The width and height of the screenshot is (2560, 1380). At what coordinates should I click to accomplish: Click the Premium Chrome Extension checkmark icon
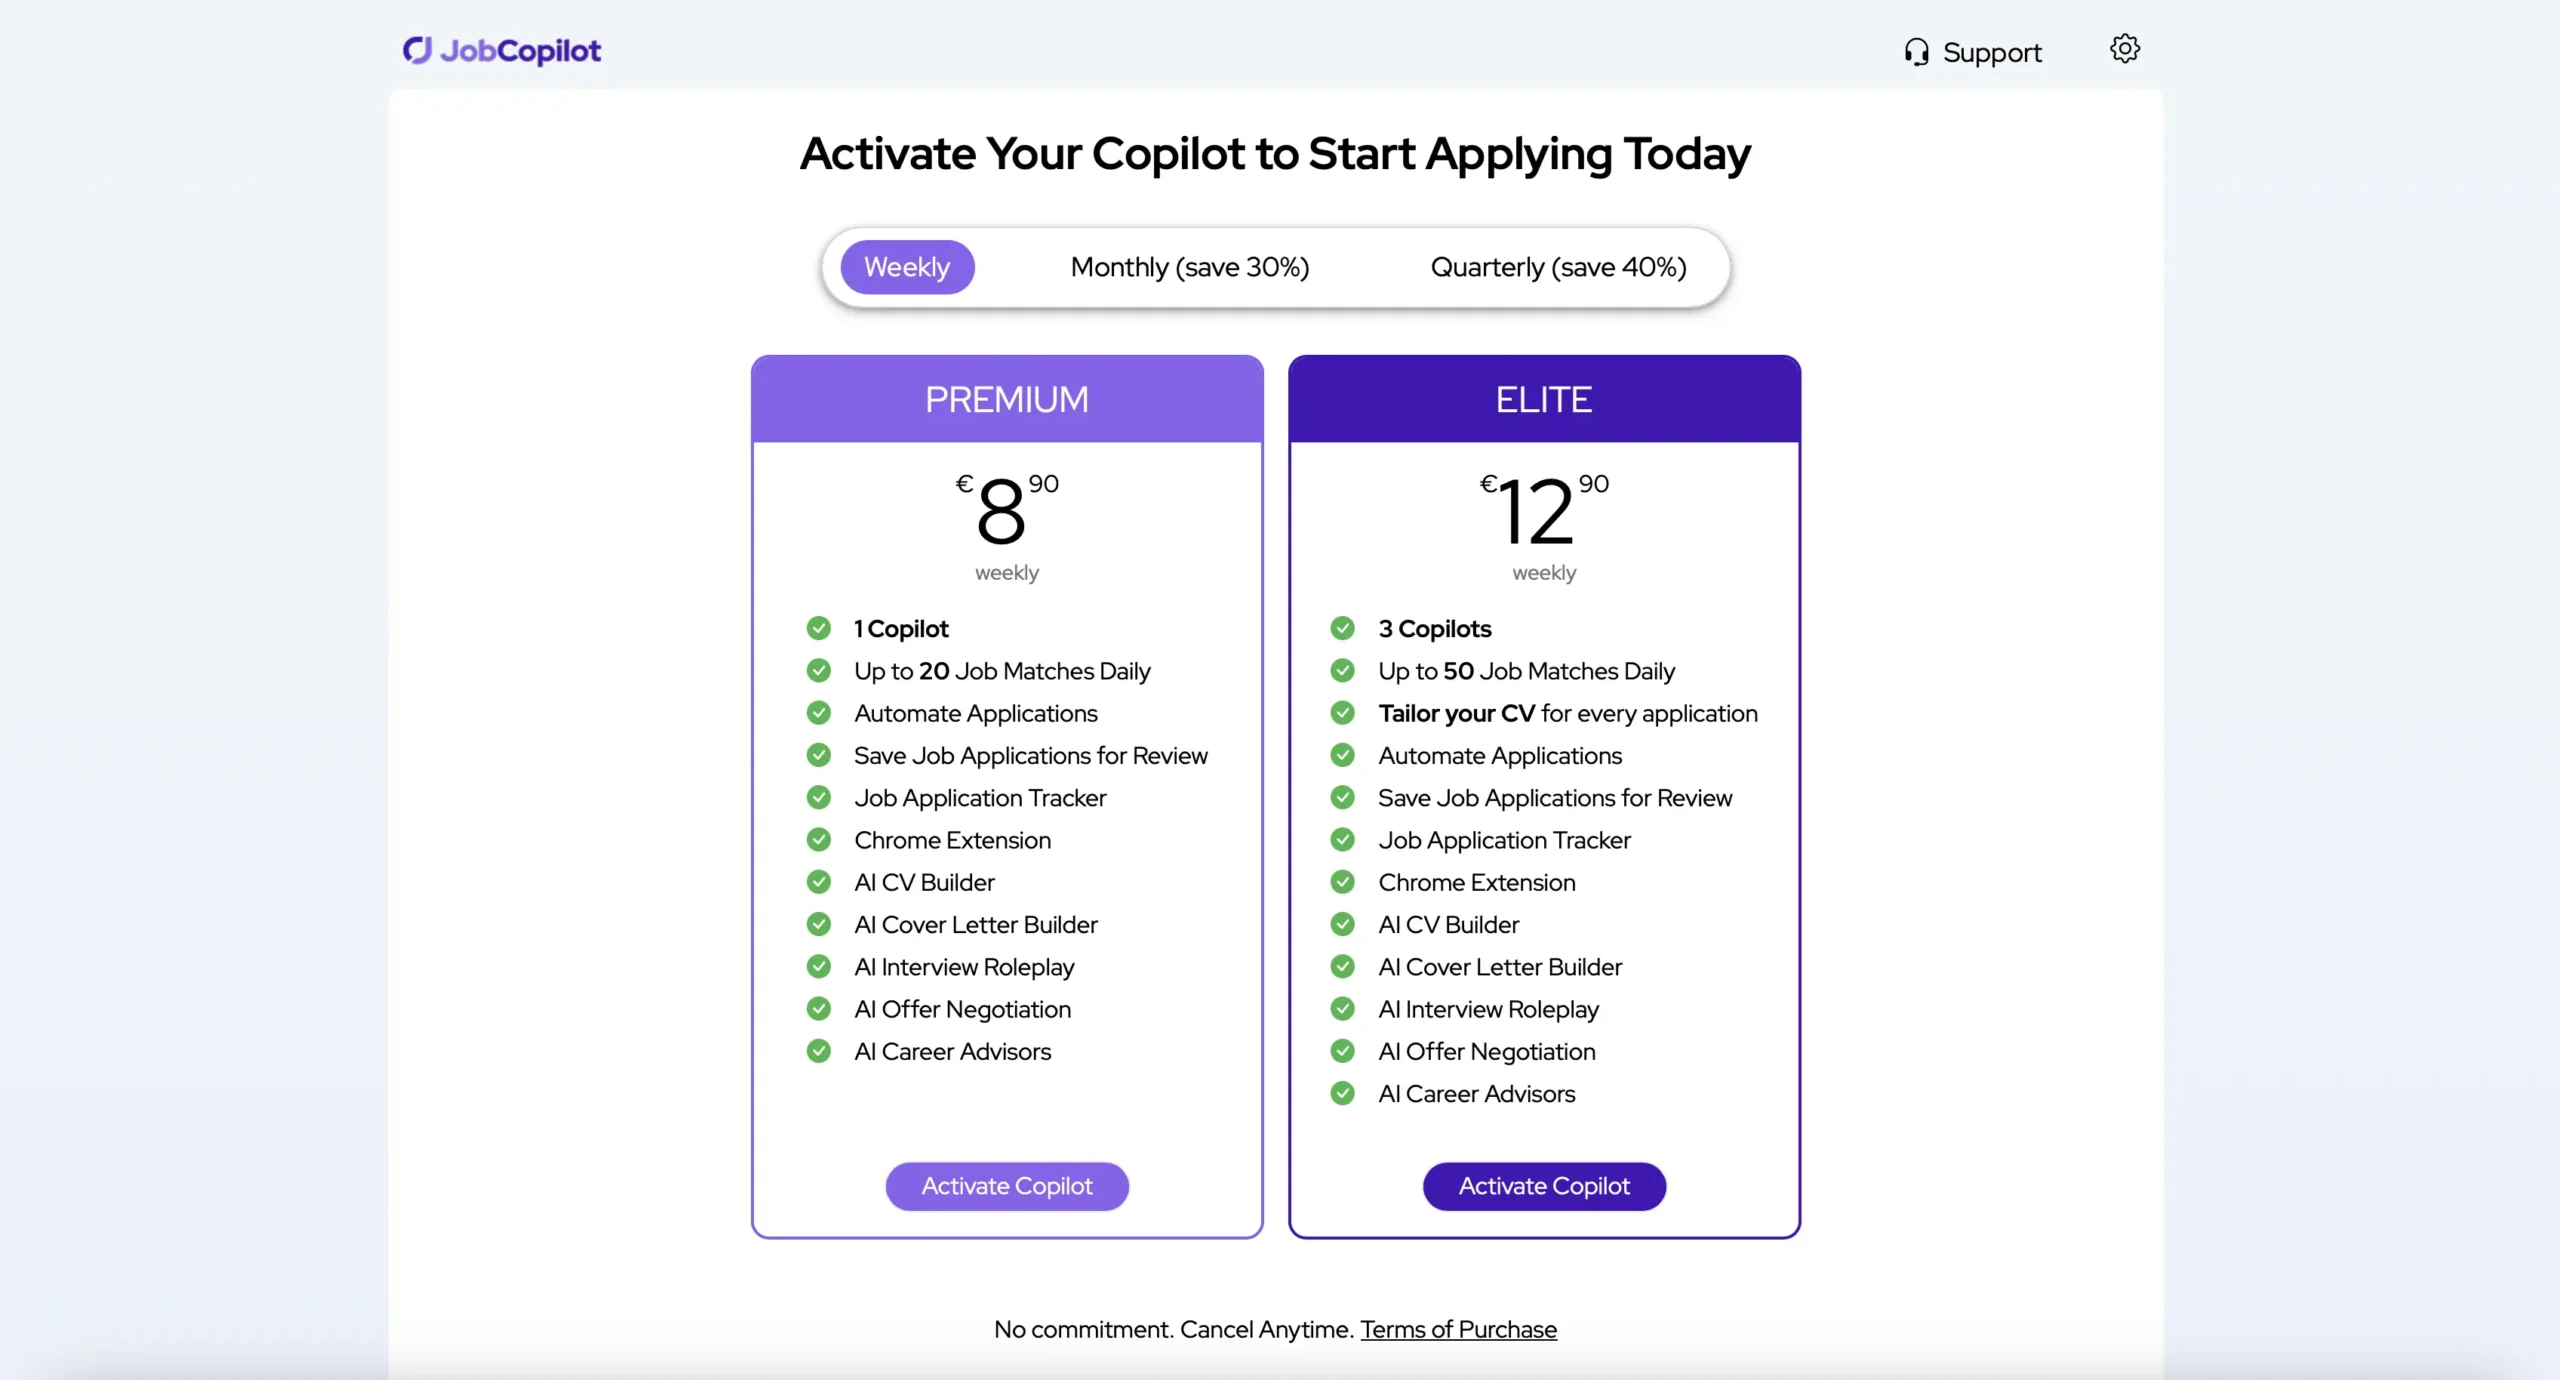(x=819, y=840)
